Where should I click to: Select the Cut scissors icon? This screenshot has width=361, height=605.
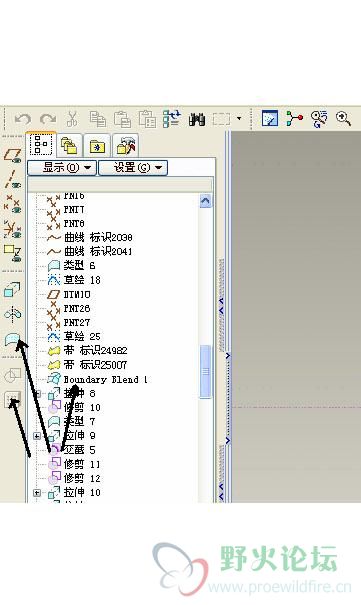point(72,119)
